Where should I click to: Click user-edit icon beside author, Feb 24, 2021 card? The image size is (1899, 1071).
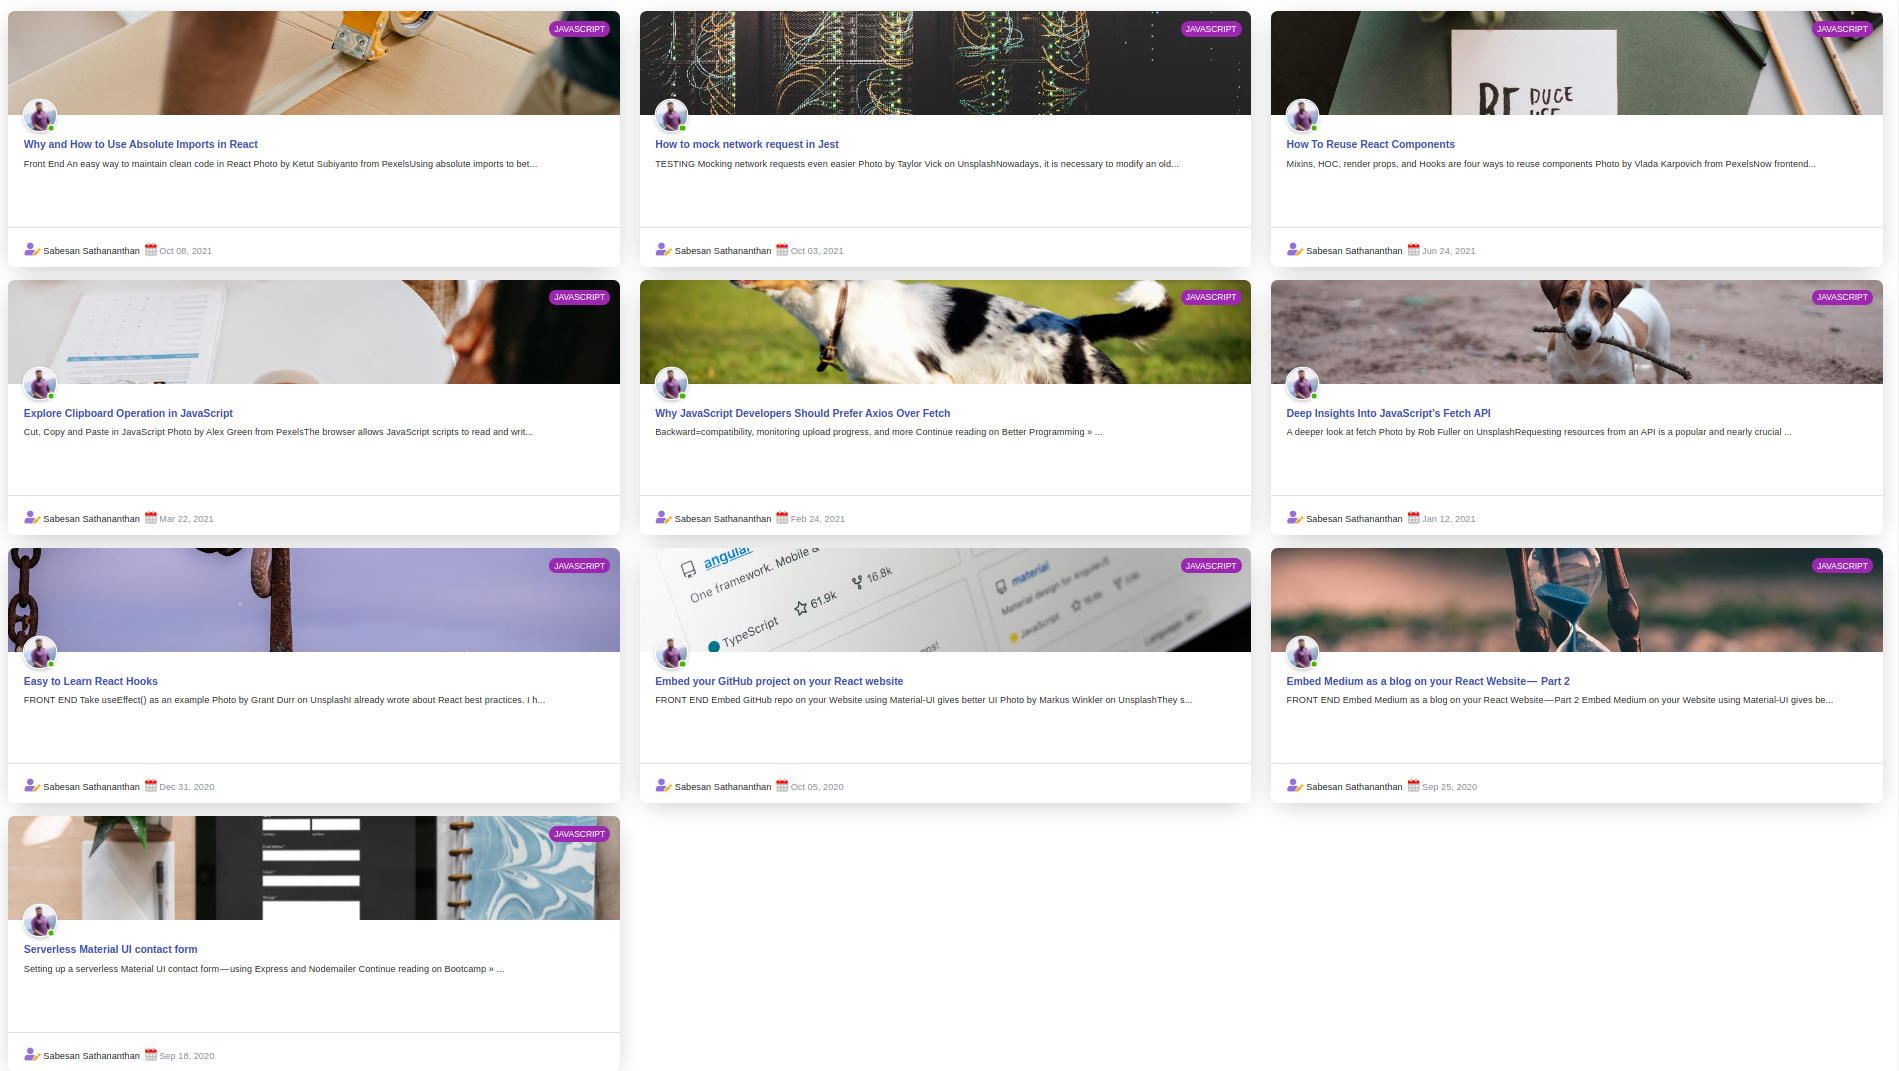663,518
